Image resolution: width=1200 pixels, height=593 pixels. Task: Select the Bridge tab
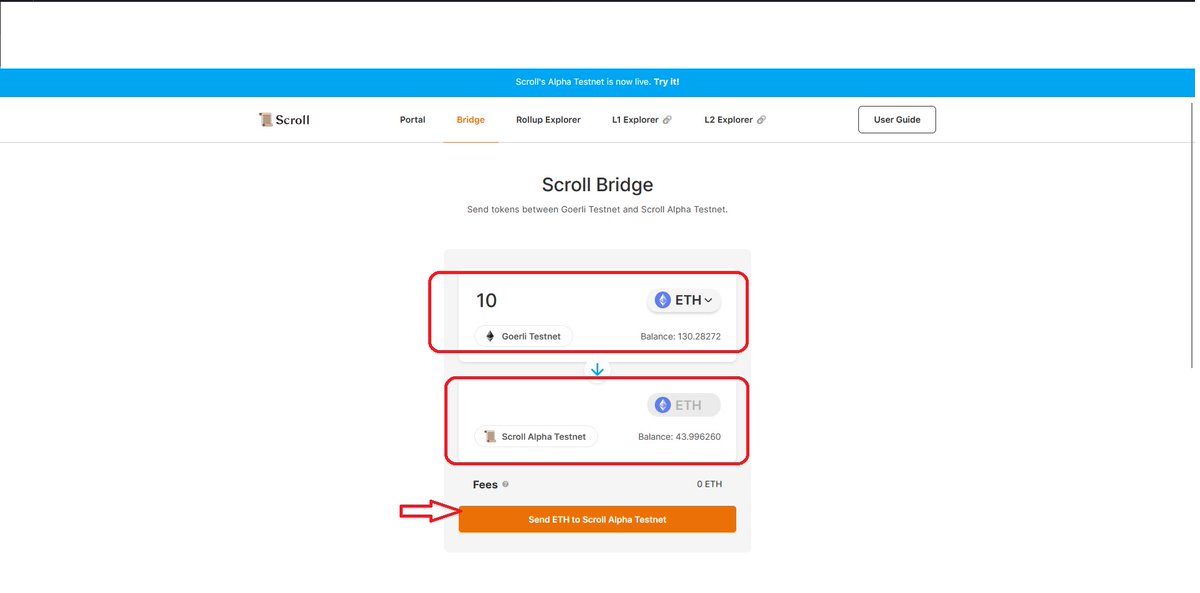pos(470,120)
